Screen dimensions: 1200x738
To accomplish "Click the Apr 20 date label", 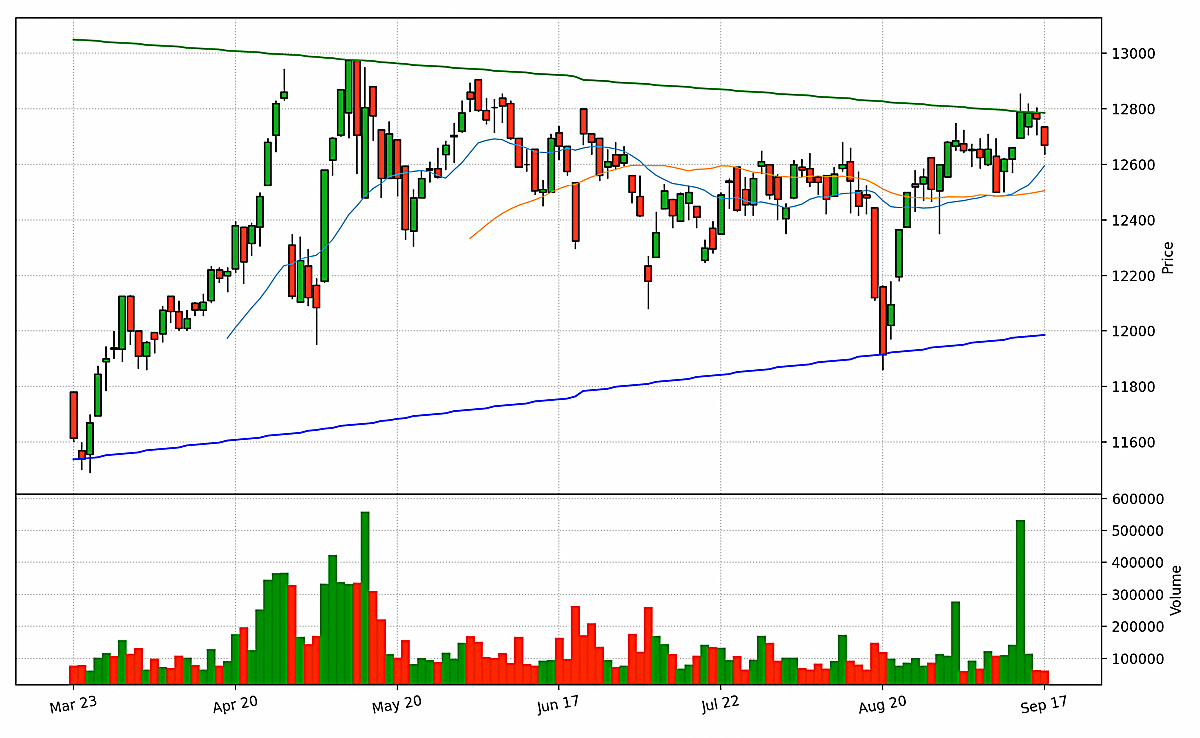I will pyautogui.click(x=235, y=704).
